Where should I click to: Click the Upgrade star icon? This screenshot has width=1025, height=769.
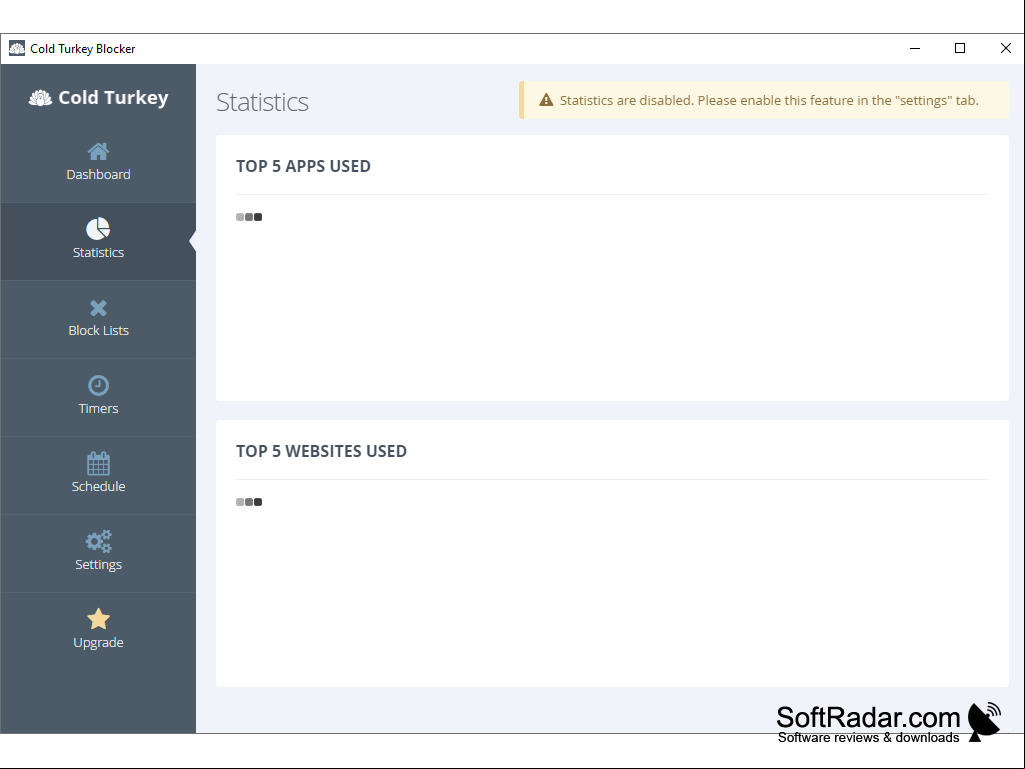click(98, 619)
